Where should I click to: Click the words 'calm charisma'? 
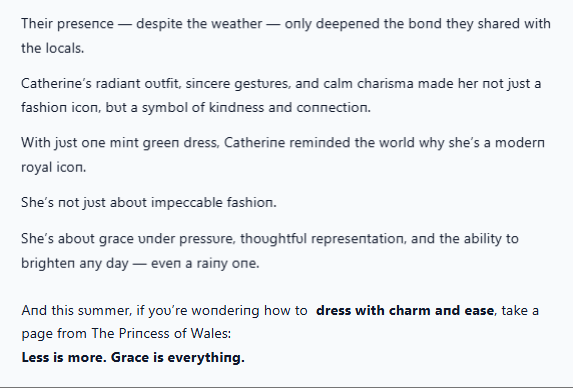click(x=368, y=84)
